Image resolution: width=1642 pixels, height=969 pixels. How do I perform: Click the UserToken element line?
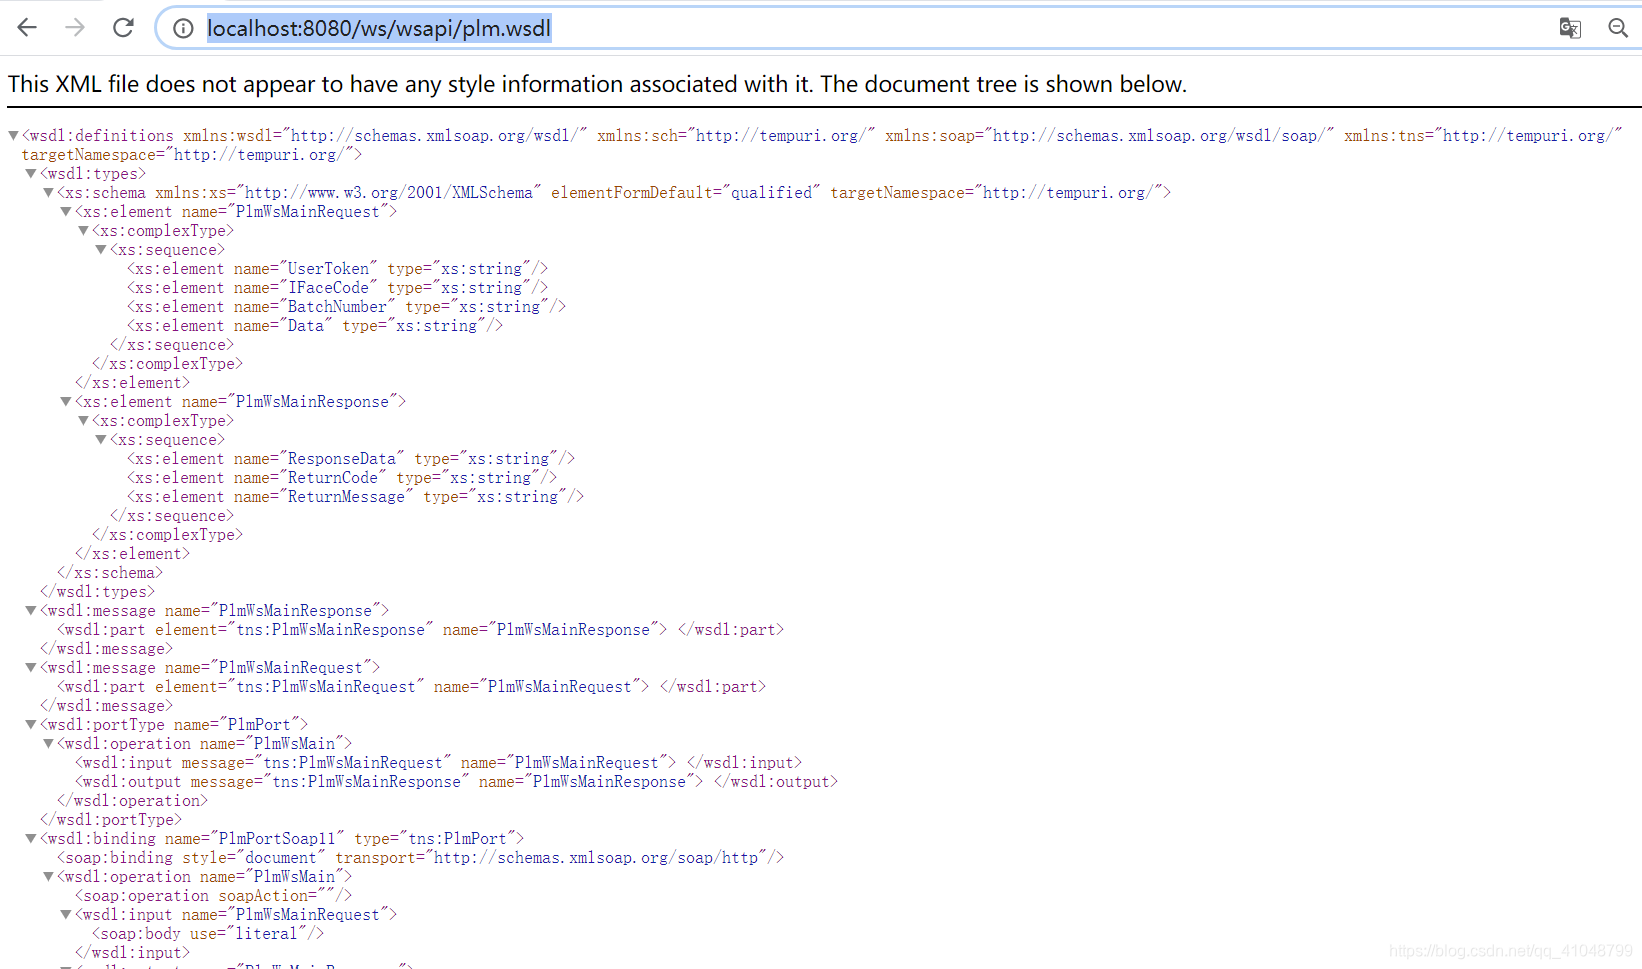pyautogui.click(x=337, y=268)
